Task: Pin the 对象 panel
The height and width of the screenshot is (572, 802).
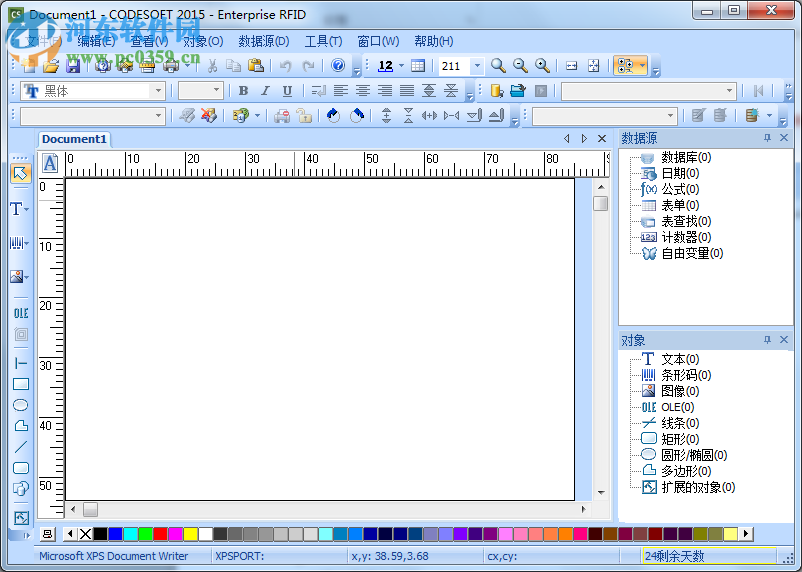Action: point(767,340)
